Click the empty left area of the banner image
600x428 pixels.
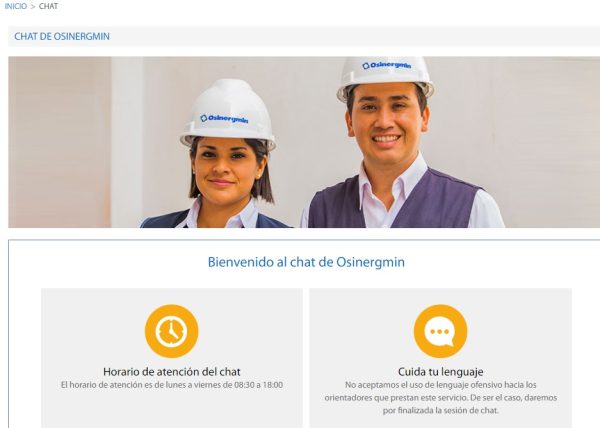[x=59, y=142]
